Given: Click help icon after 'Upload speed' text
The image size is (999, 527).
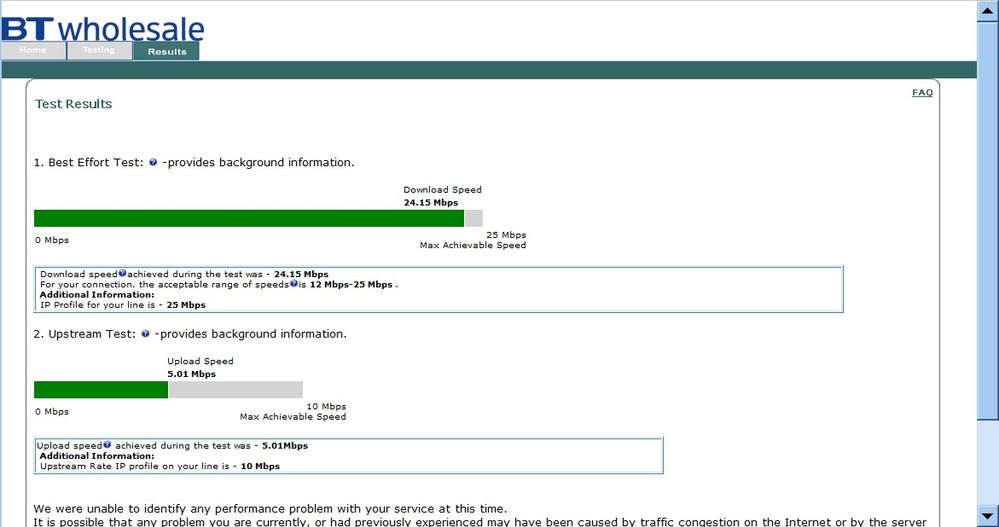Looking at the screenshot, I should (107, 445).
